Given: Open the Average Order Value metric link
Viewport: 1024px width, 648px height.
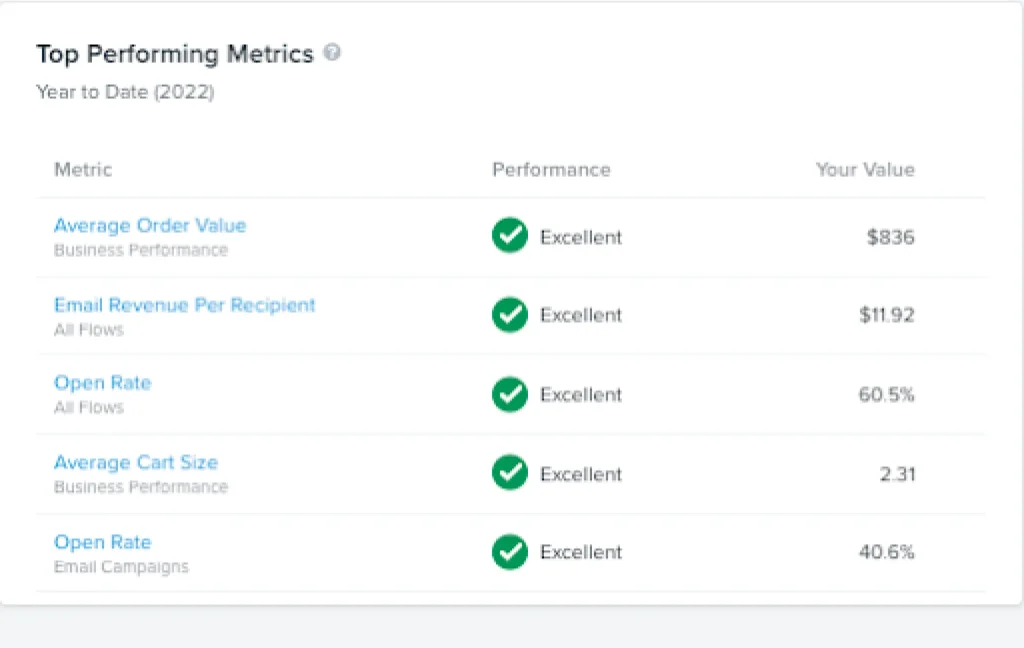Looking at the screenshot, I should tap(150, 226).
